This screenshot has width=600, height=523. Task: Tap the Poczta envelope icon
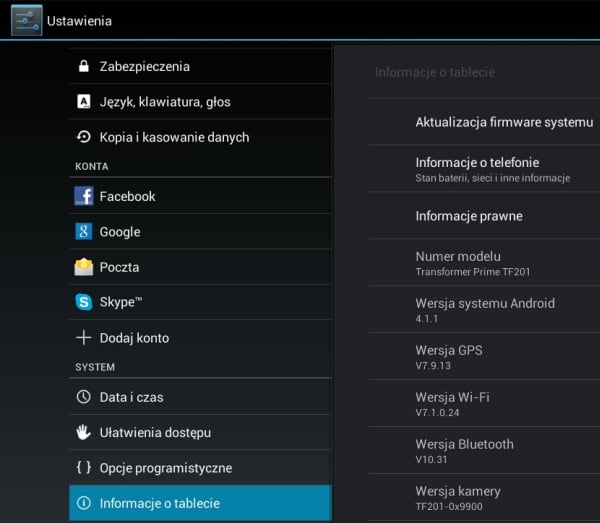[84, 267]
